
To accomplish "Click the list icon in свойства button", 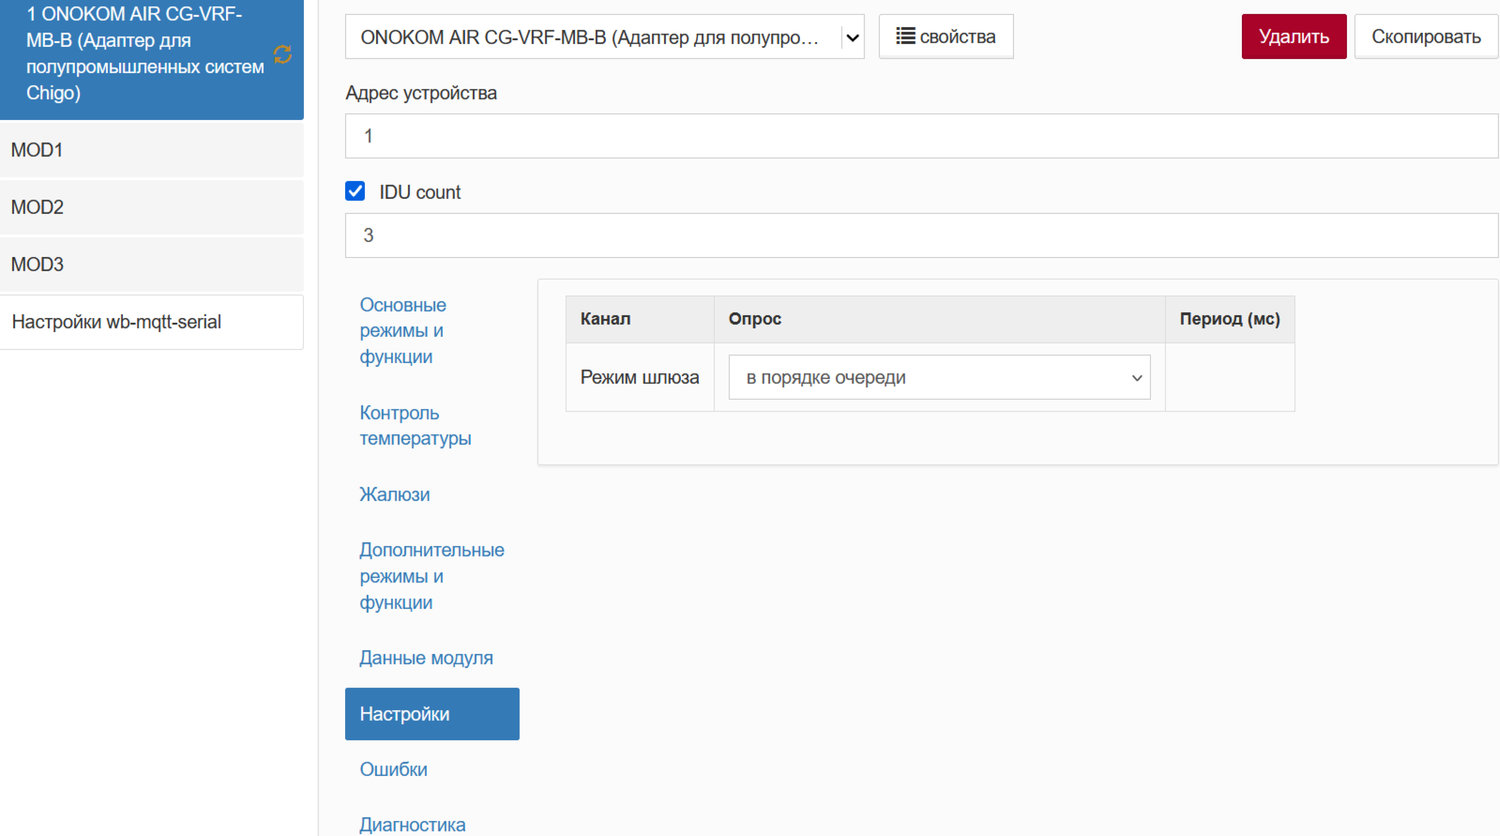I will click(905, 36).
